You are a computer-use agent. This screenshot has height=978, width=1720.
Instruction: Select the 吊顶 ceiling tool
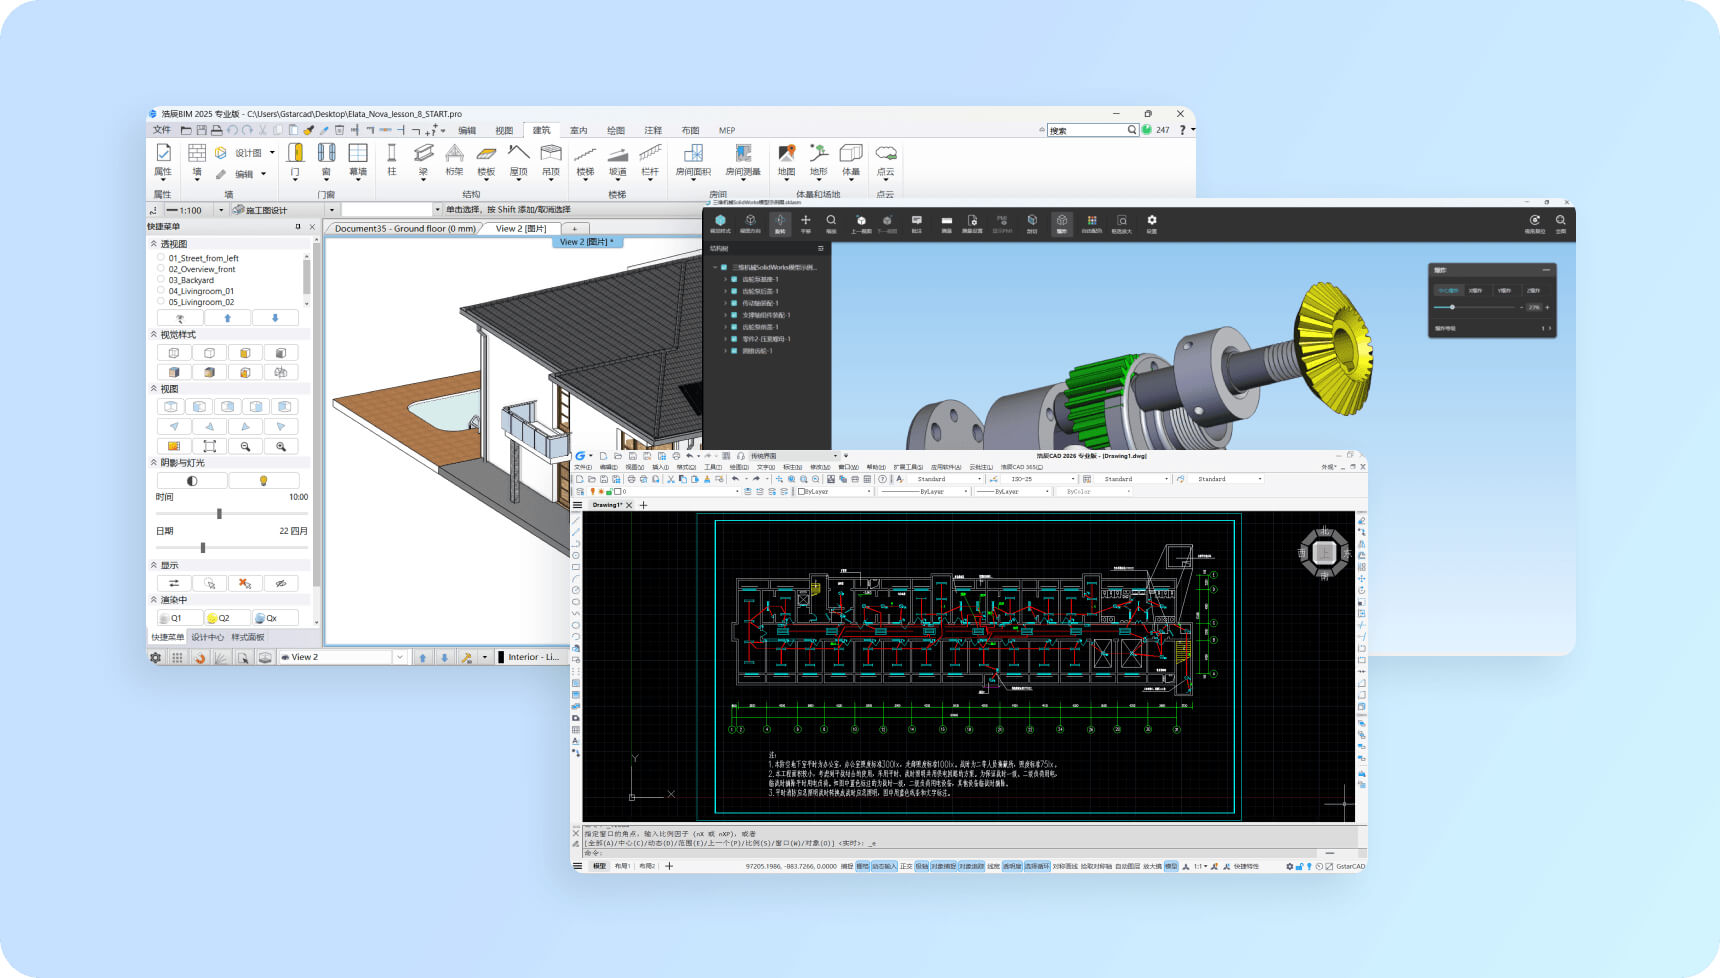click(x=550, y=159)
